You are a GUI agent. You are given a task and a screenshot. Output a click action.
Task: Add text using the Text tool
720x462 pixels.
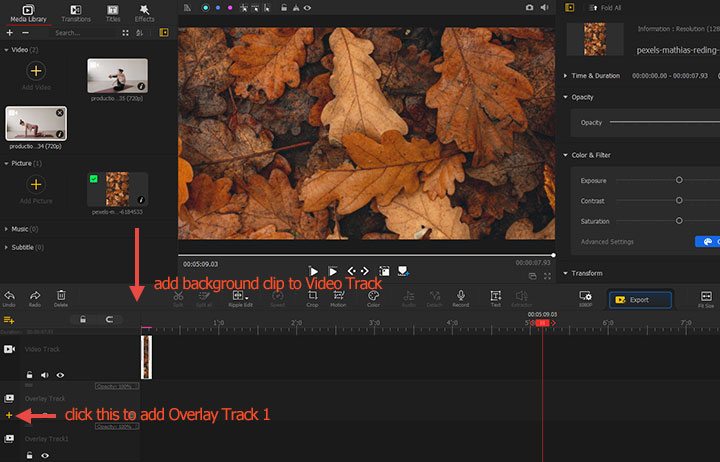pyautogui.click(x=496, y=295)
